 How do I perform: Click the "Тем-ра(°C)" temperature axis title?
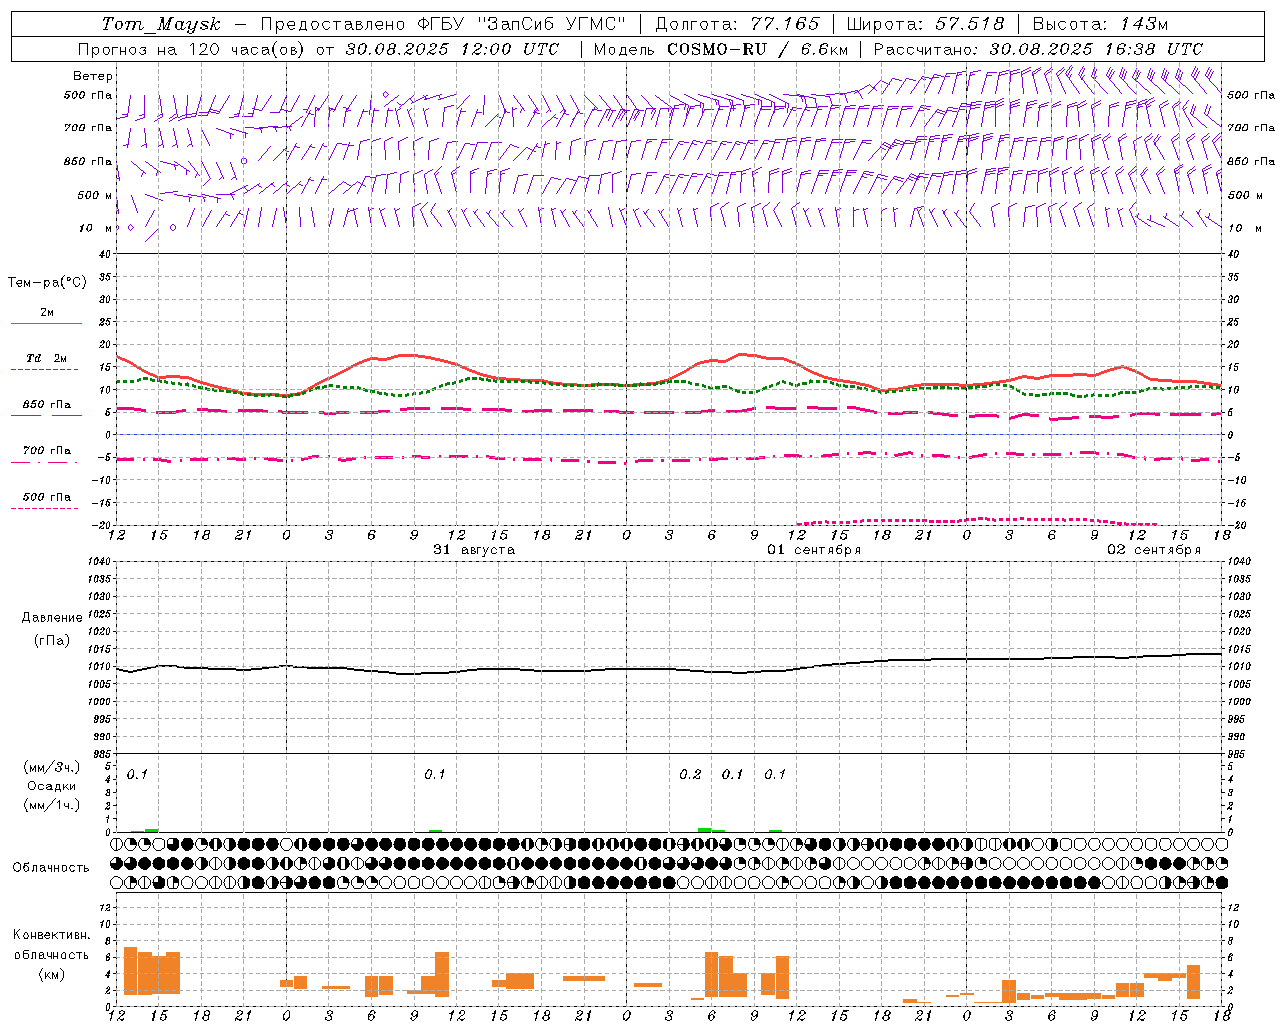(x=47, y=282)
